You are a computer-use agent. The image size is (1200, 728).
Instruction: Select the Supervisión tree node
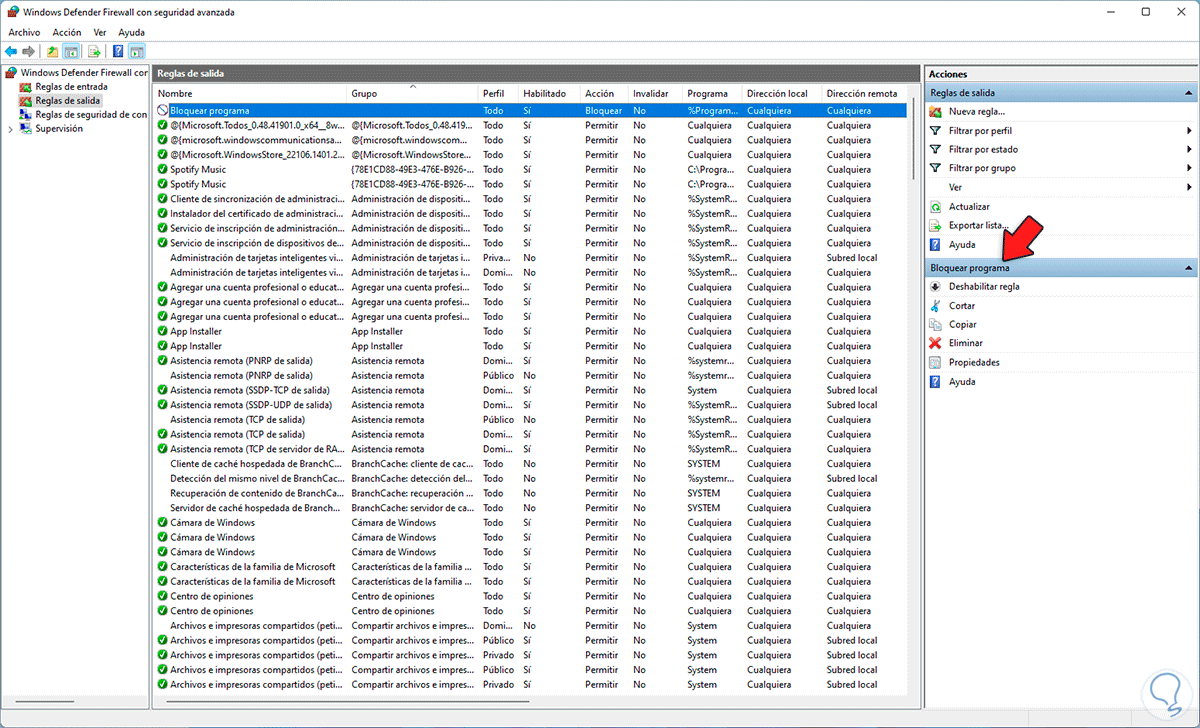point(59,128)
